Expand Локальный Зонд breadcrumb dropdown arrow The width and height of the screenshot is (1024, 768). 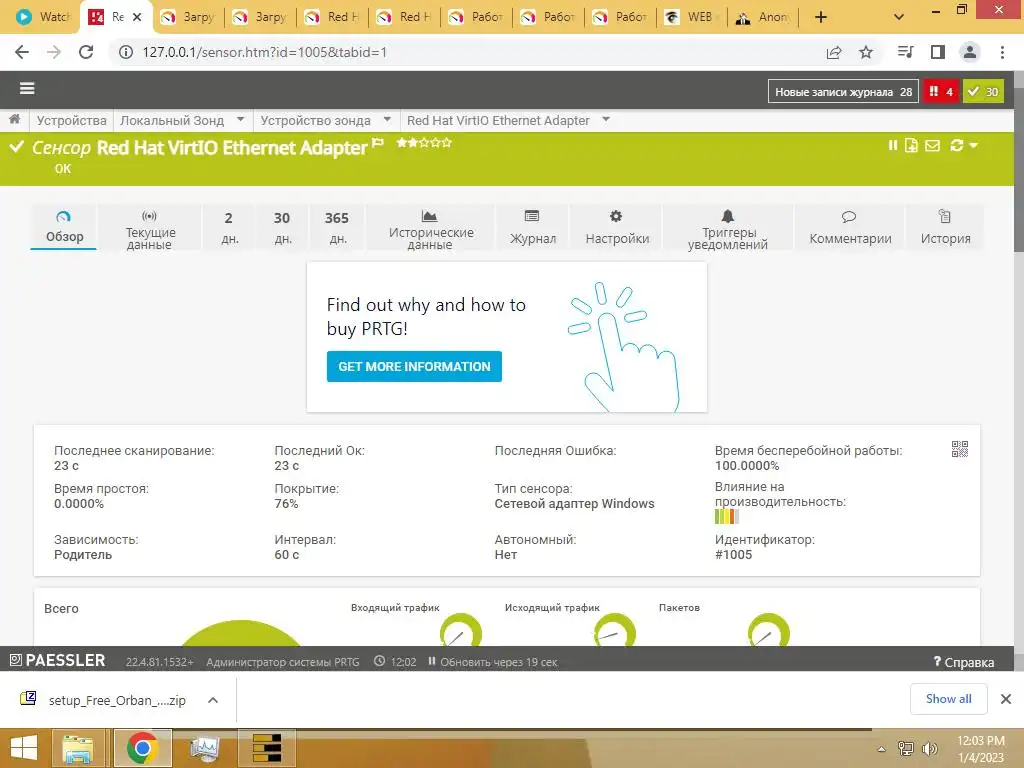click(x=240, y=120)
